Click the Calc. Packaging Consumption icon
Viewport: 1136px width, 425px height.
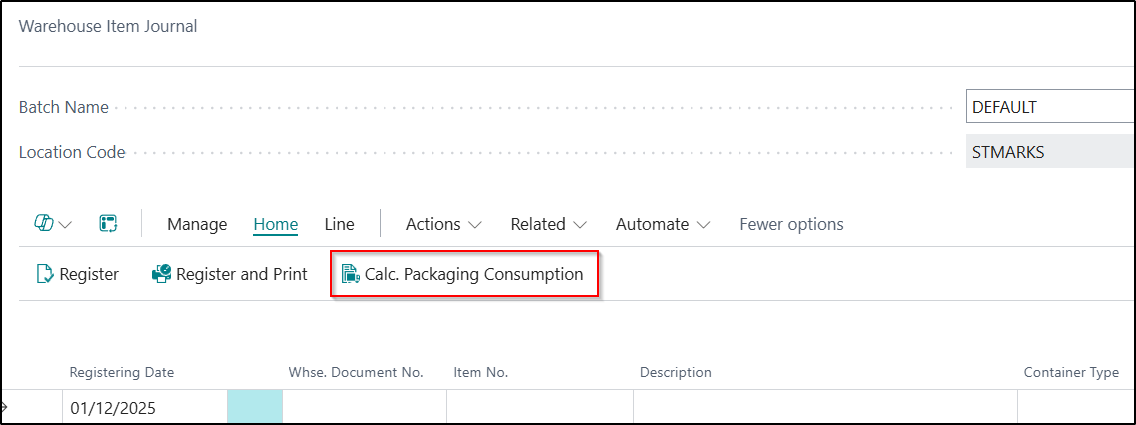pyautogui.click(x=350, y=274)
